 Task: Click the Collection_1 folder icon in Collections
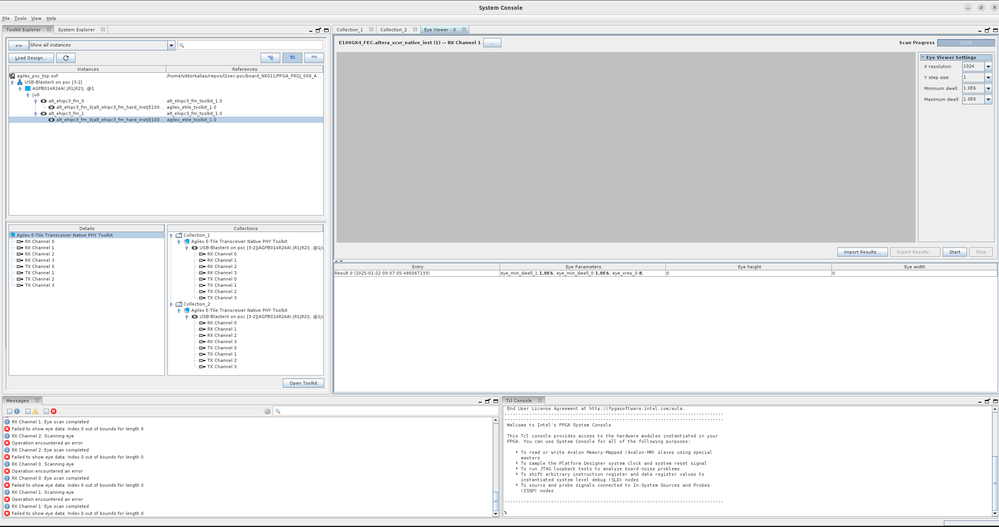(x=179, y=236)
